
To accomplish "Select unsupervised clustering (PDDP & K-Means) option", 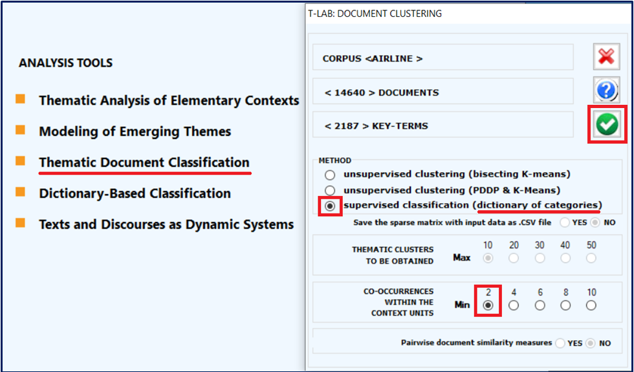I will [x=330, y=190].
